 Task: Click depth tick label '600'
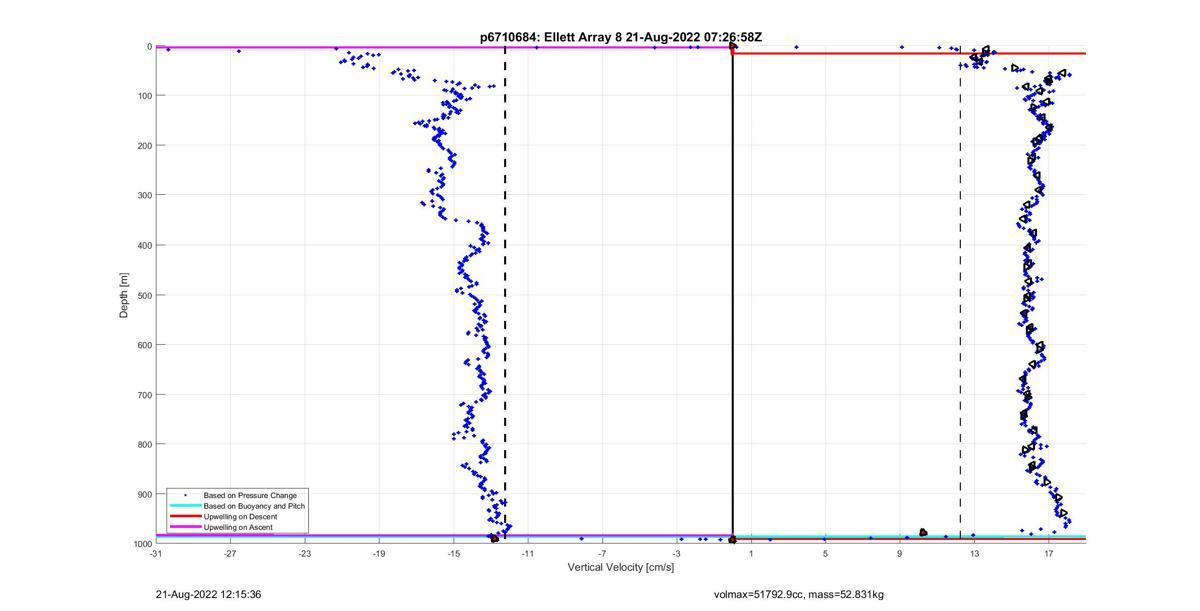pos(144,345)
